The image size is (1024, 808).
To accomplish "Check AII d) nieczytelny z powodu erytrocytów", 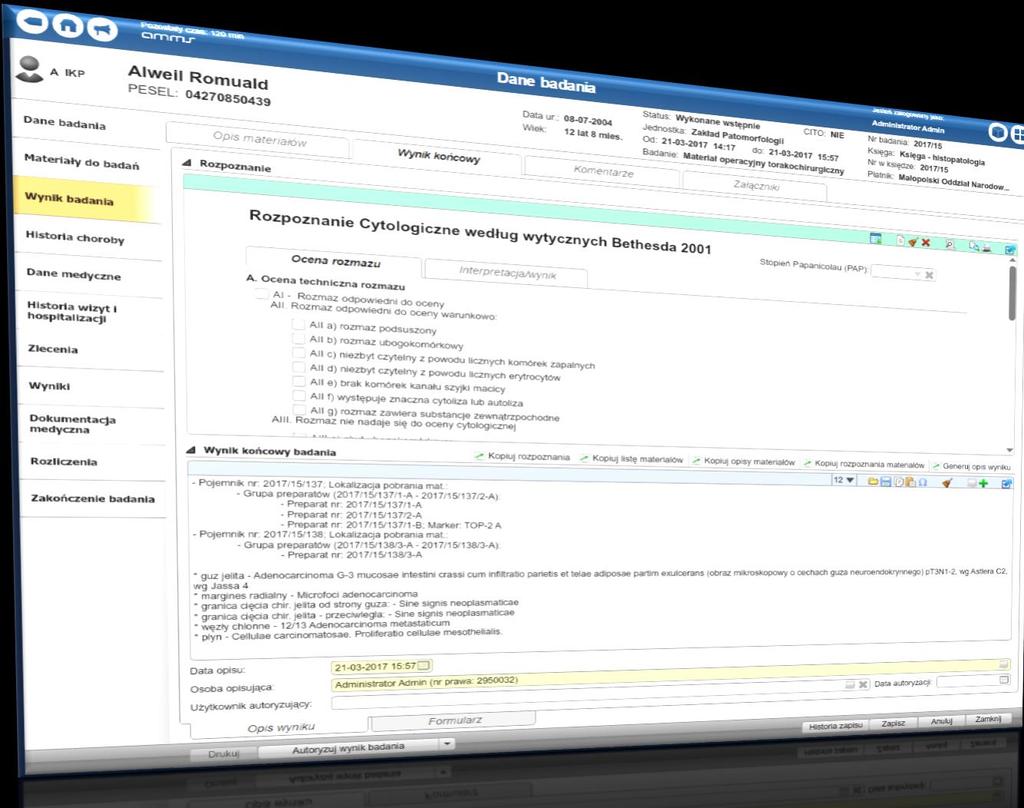I will click(x=298, y=367).
